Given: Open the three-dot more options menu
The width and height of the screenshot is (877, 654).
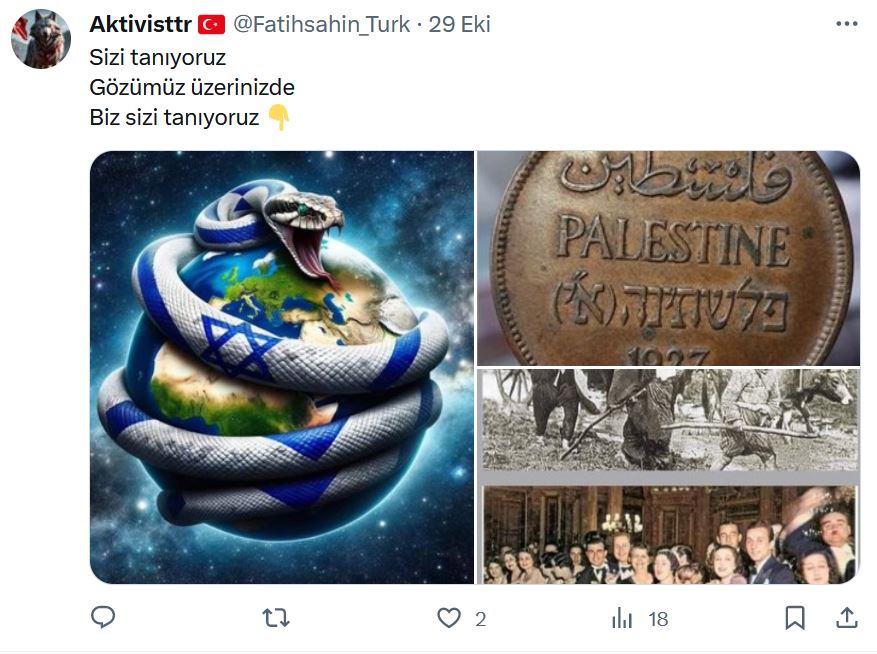Looking at the screenshot, I should 847,24.
